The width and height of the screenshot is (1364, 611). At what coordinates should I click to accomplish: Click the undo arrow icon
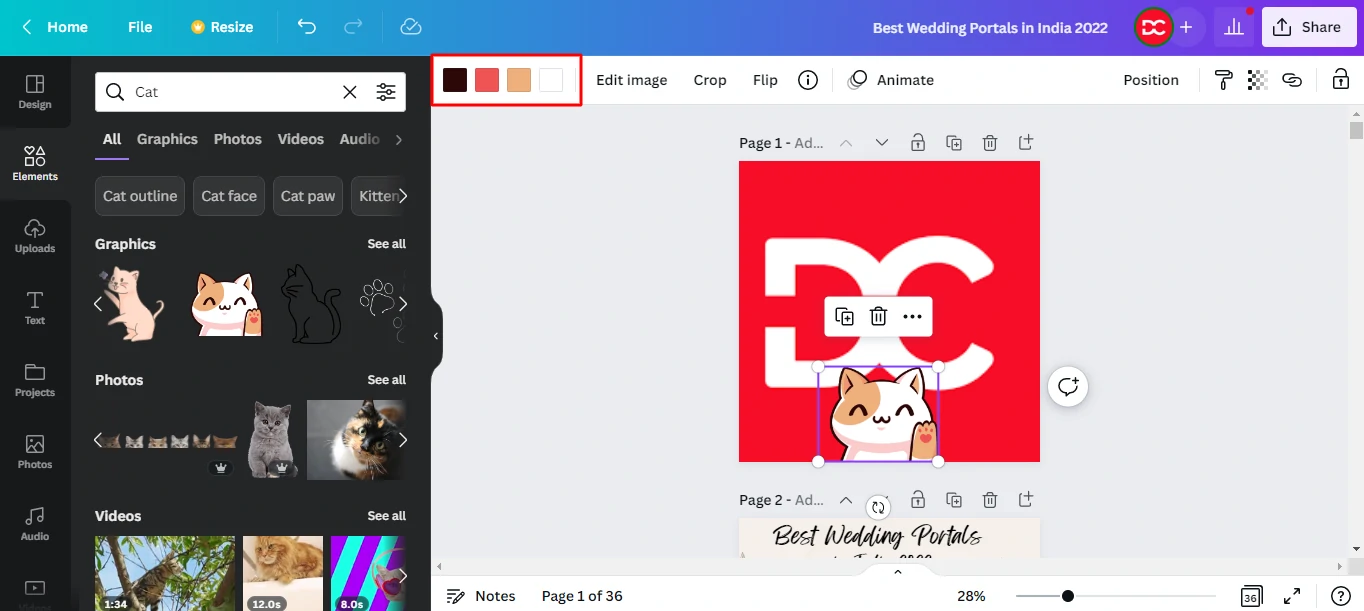(x=307, y=27)
